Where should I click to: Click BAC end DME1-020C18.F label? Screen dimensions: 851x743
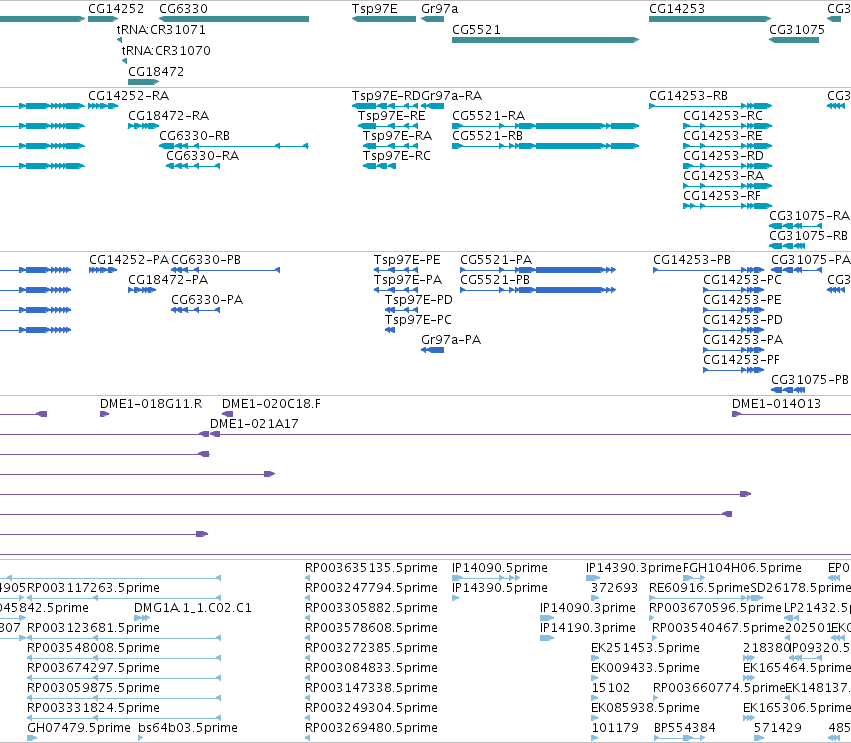pos(271,404)
